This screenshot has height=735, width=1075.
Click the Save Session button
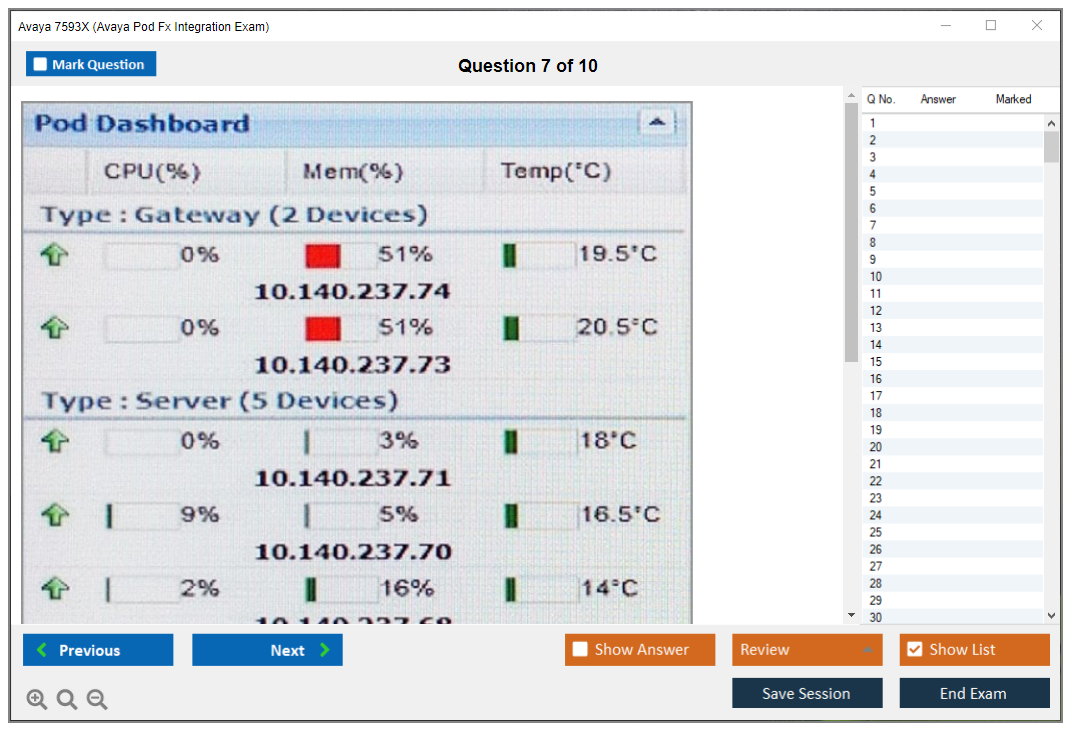(x=806, y=693)
